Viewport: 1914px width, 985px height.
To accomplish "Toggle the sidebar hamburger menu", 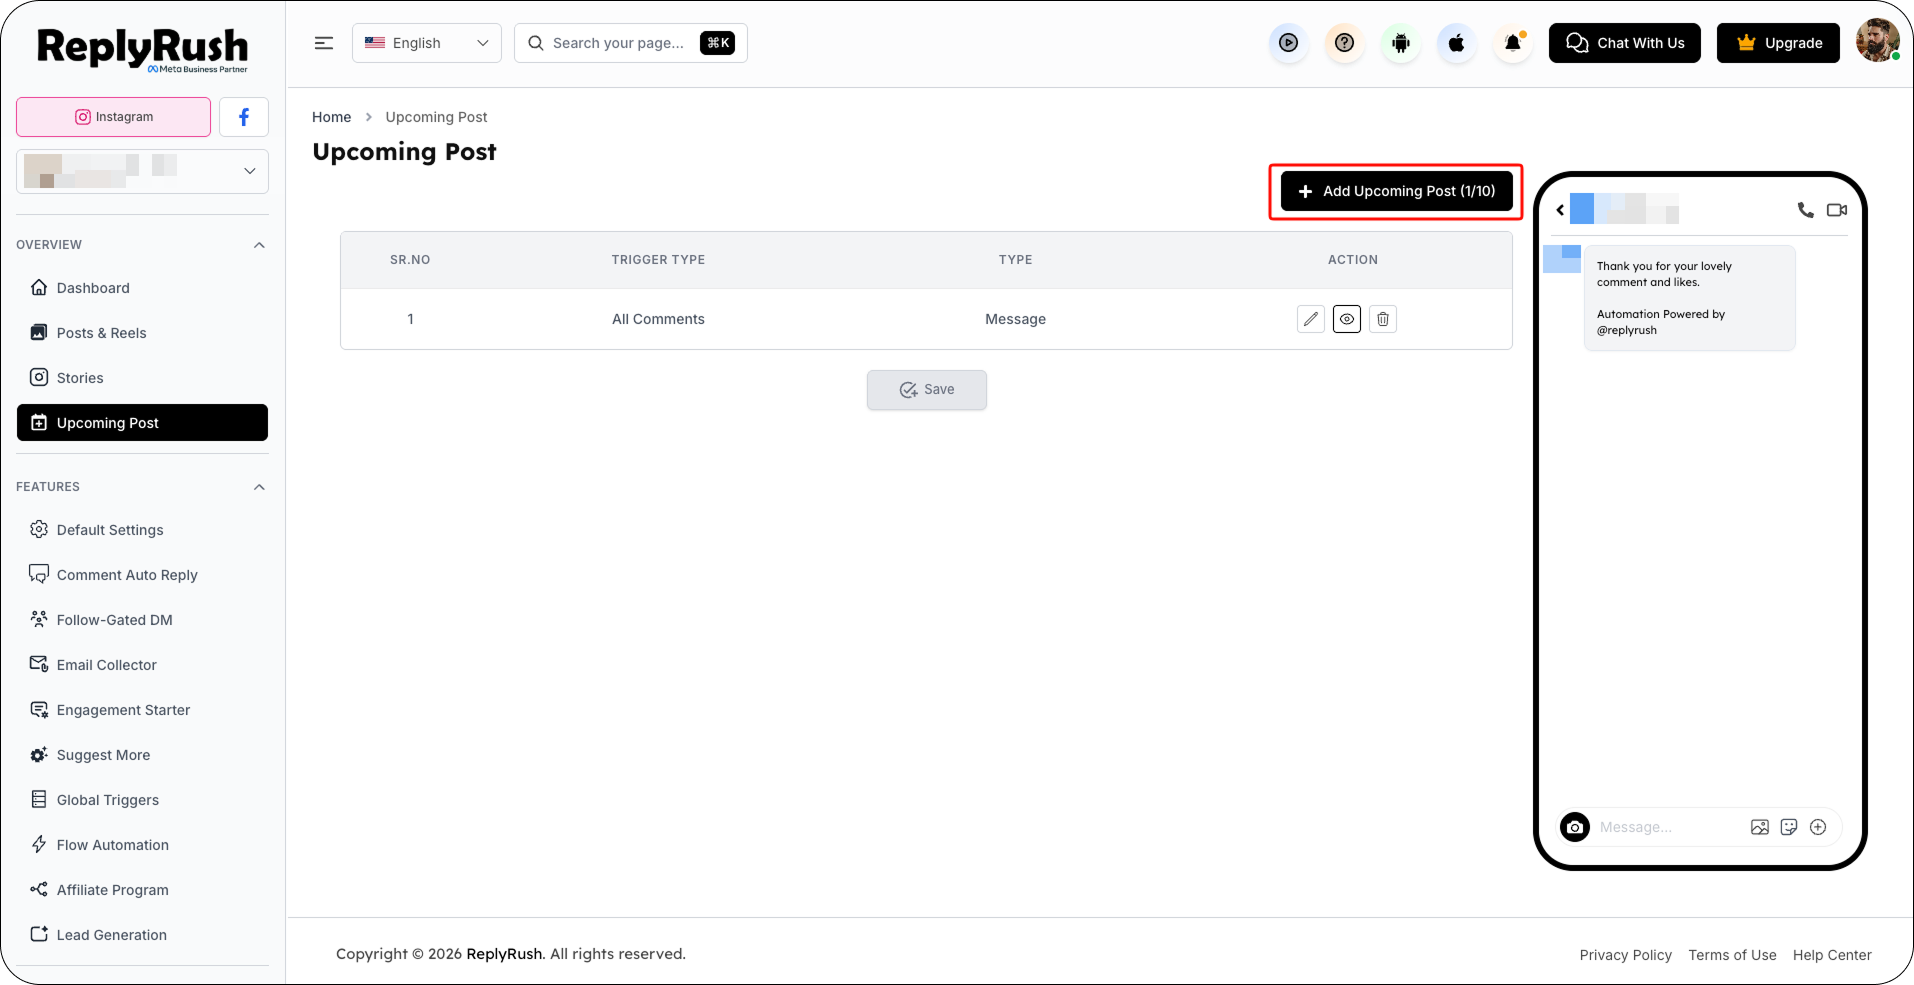I will (324, 43).
